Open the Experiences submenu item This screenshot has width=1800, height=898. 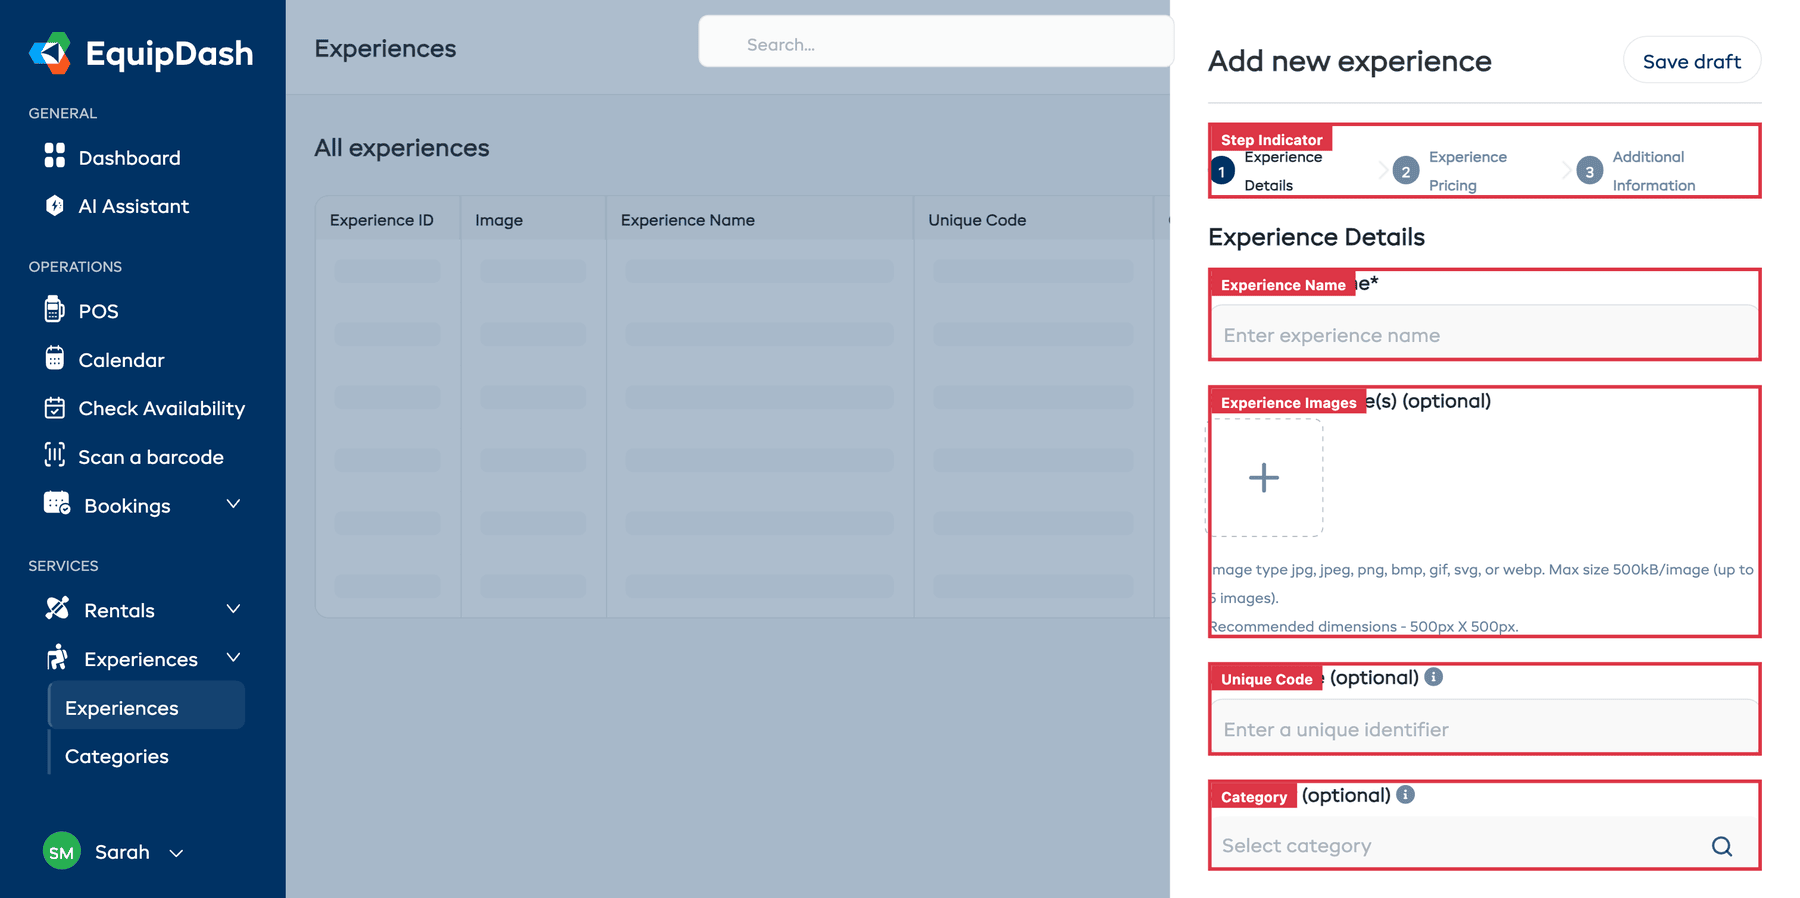pos(146,707)
